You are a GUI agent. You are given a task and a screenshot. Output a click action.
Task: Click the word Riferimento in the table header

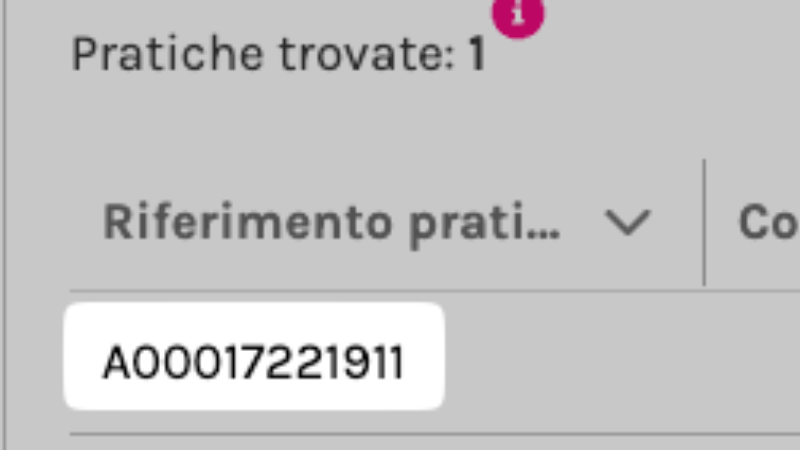tap(247, 222)
